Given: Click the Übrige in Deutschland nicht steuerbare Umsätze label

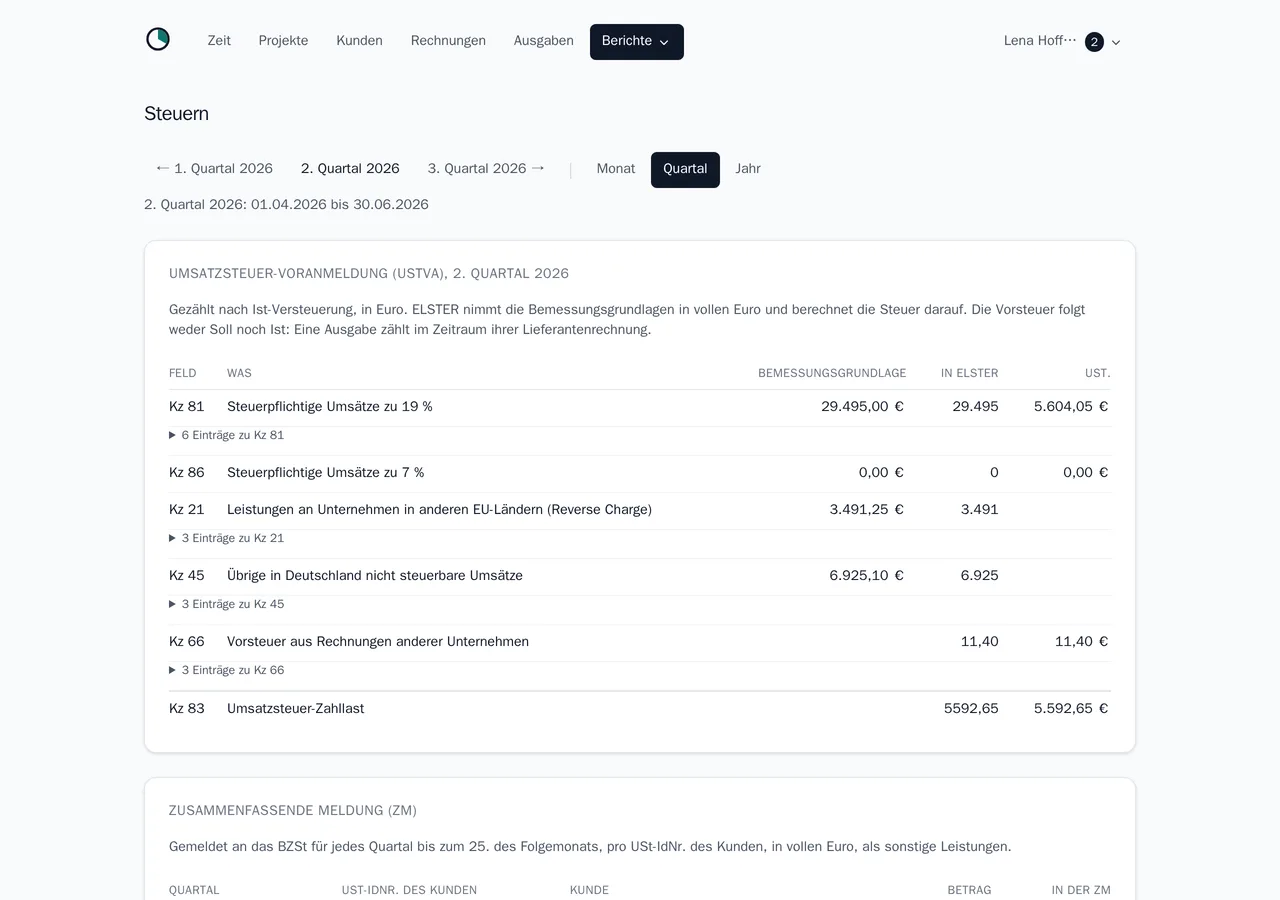Looking at the screenshot, I should pyautogui.click(x=375, y=576).
